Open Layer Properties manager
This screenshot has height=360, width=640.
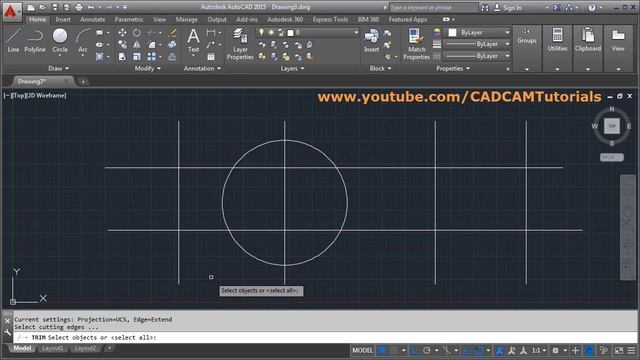pyautogui.click(x=240, y=44)
